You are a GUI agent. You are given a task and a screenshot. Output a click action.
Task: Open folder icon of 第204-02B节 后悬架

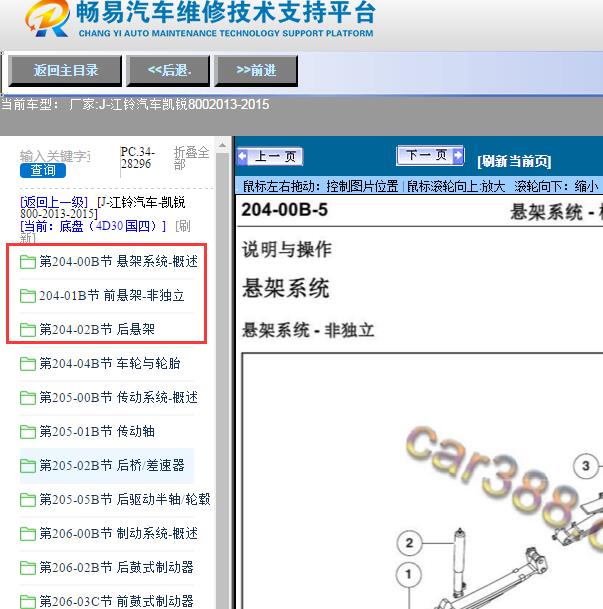click(28, 330)
